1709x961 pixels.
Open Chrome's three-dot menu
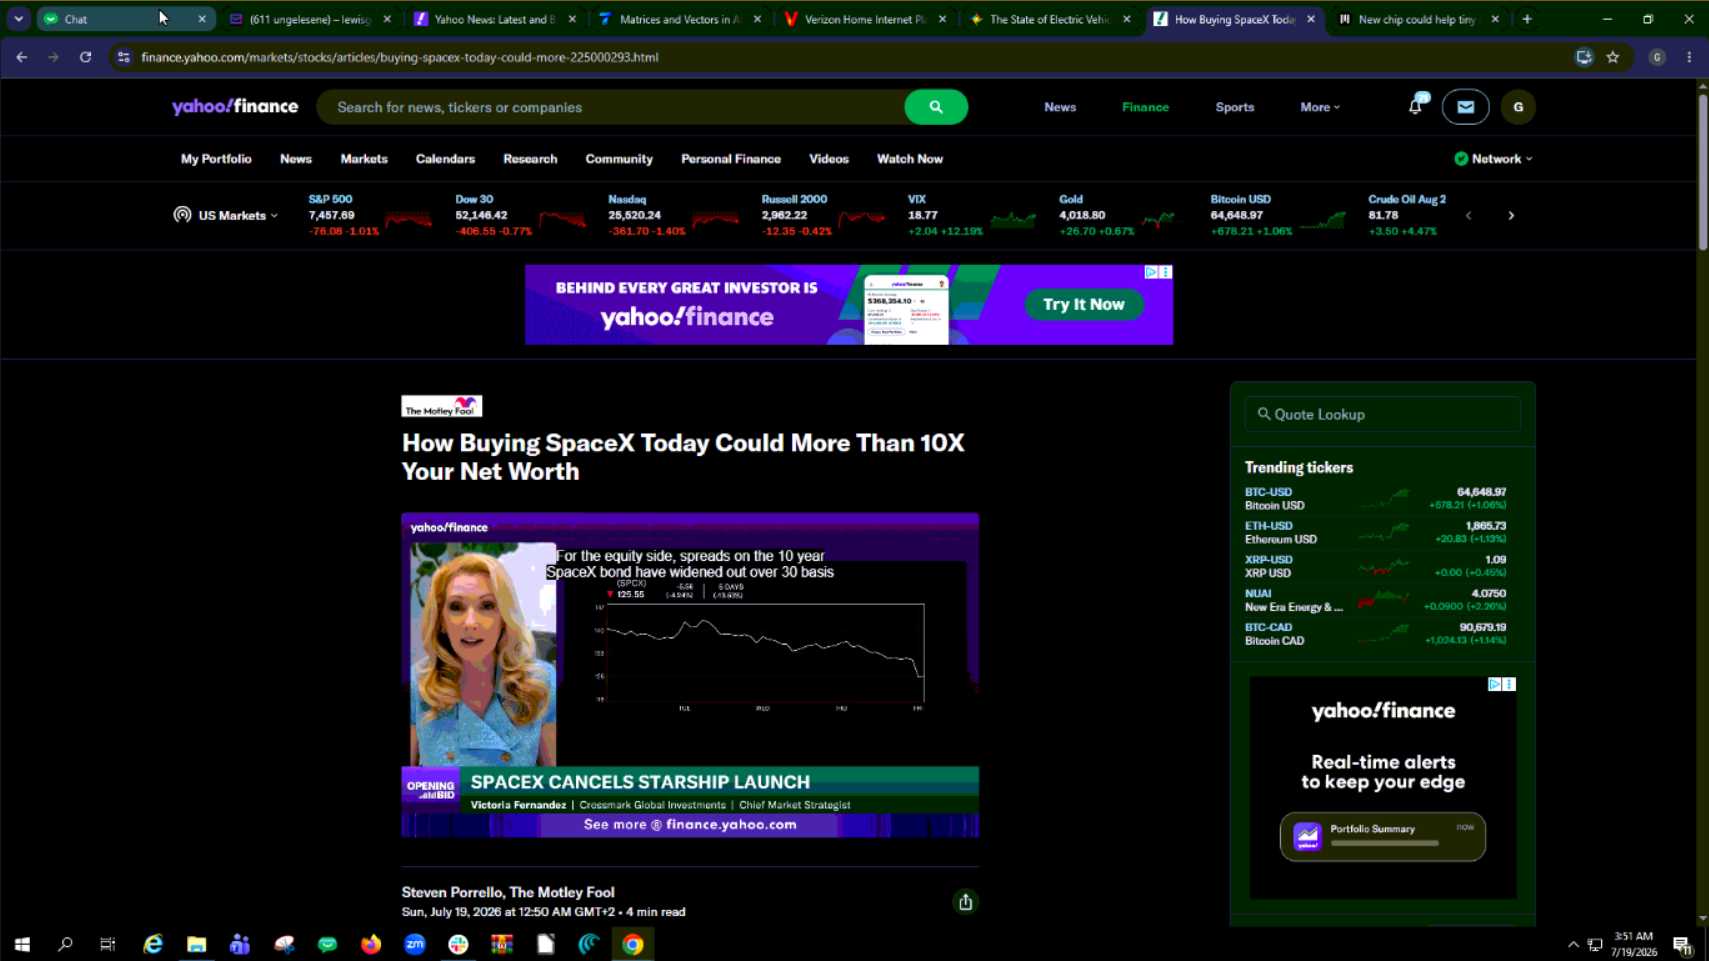[1689, 57]
